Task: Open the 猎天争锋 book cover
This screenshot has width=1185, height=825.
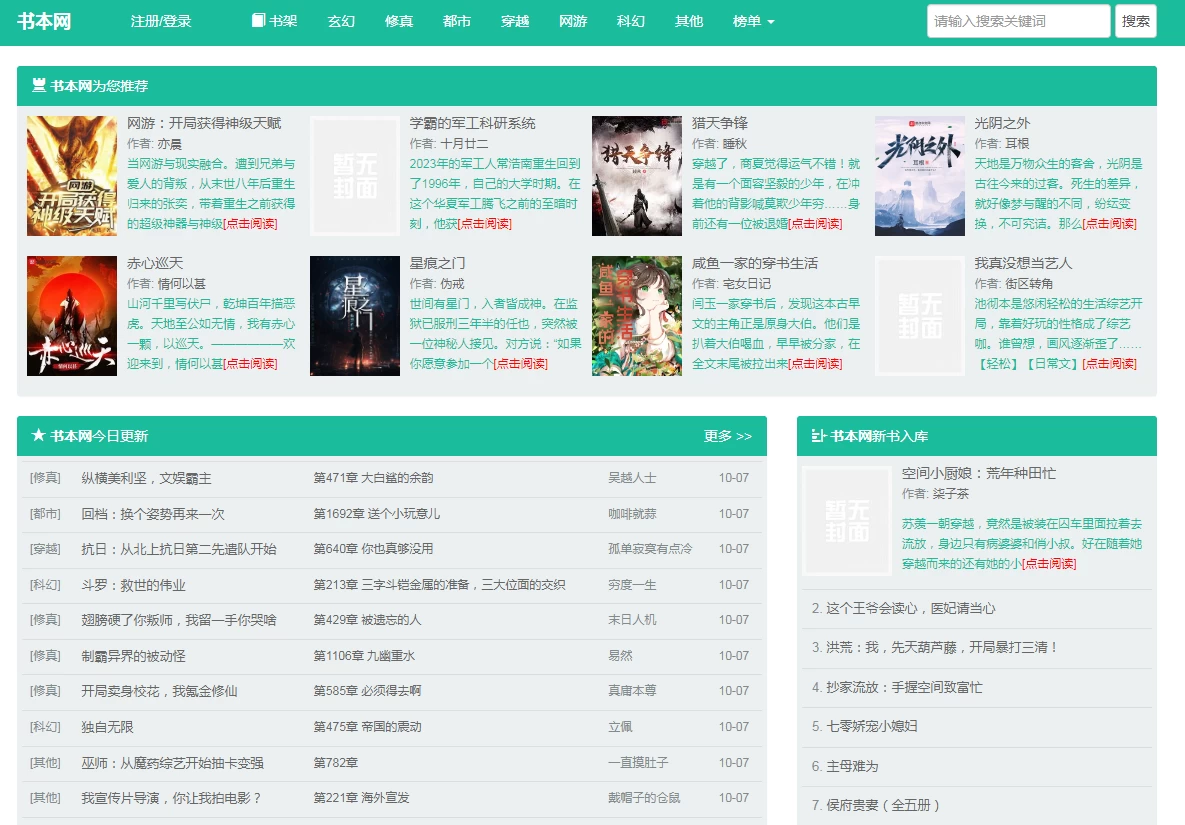Action: [637, 176]
